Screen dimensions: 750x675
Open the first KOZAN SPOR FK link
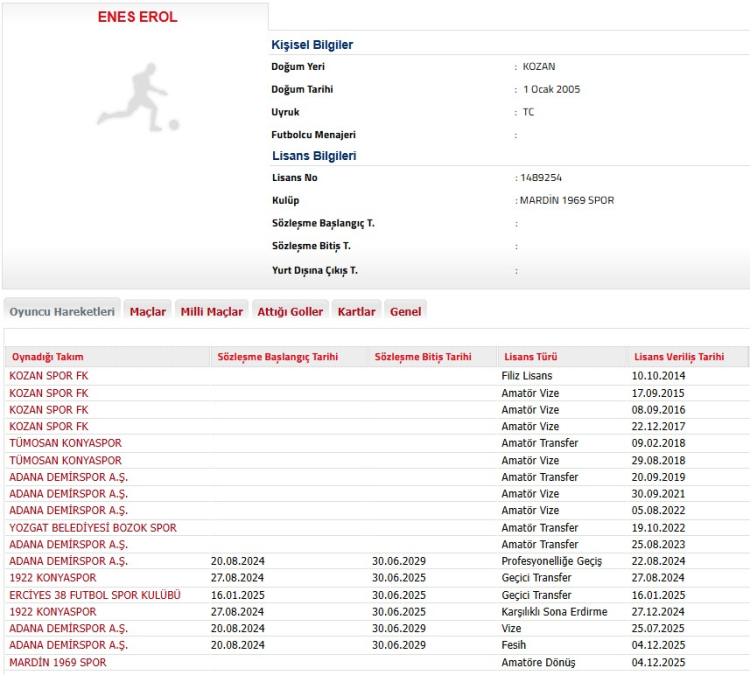[x=49, y=376]
